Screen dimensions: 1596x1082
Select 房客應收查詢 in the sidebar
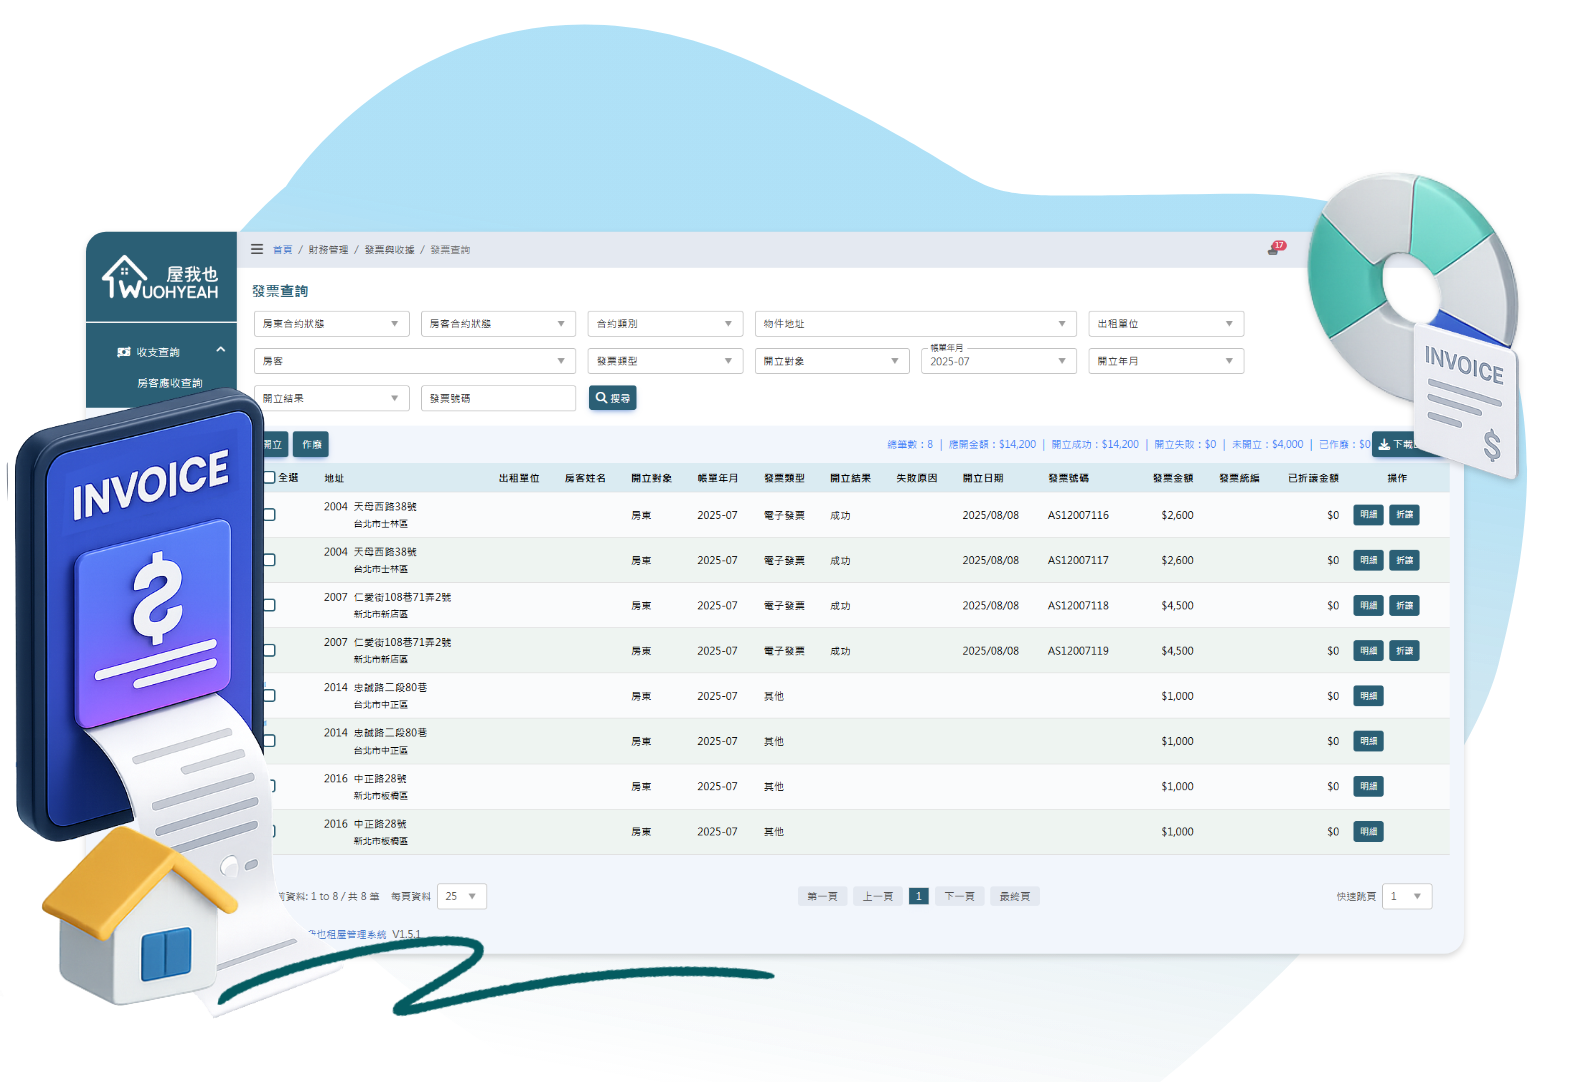[x=169, y=383]
